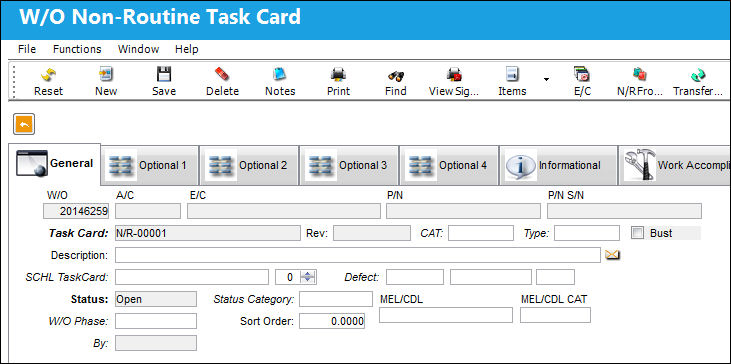Open the Functions menu

coord(77,49)
